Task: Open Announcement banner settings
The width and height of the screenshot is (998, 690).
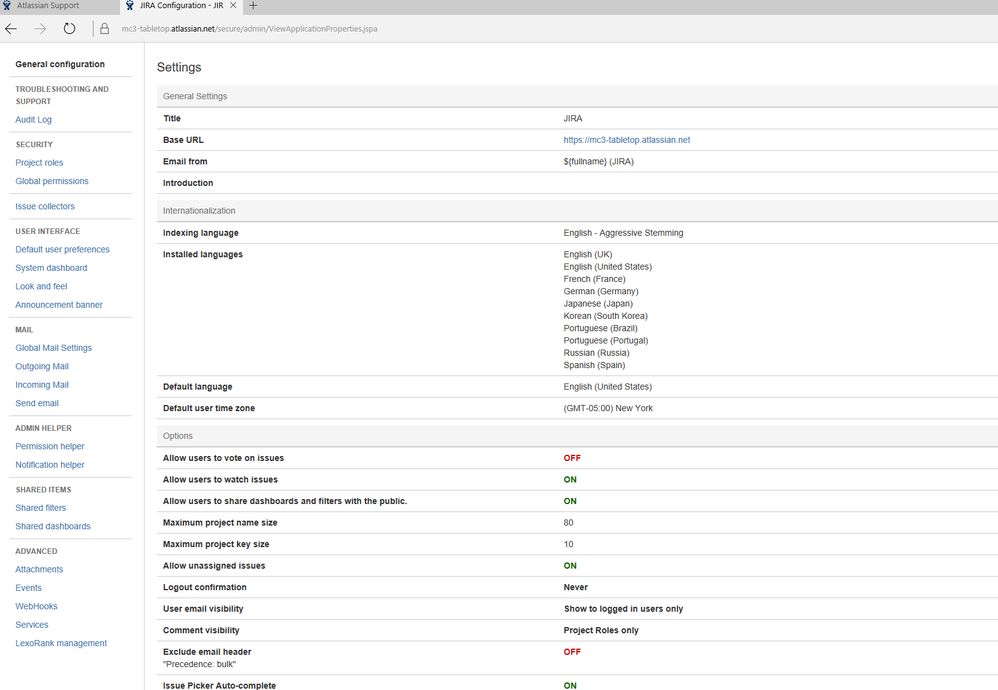Action: 59,305
